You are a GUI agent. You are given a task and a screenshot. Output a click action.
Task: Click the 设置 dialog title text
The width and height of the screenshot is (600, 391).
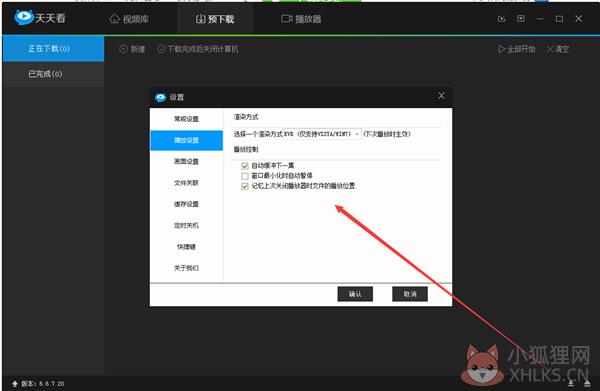coord(177,97)
